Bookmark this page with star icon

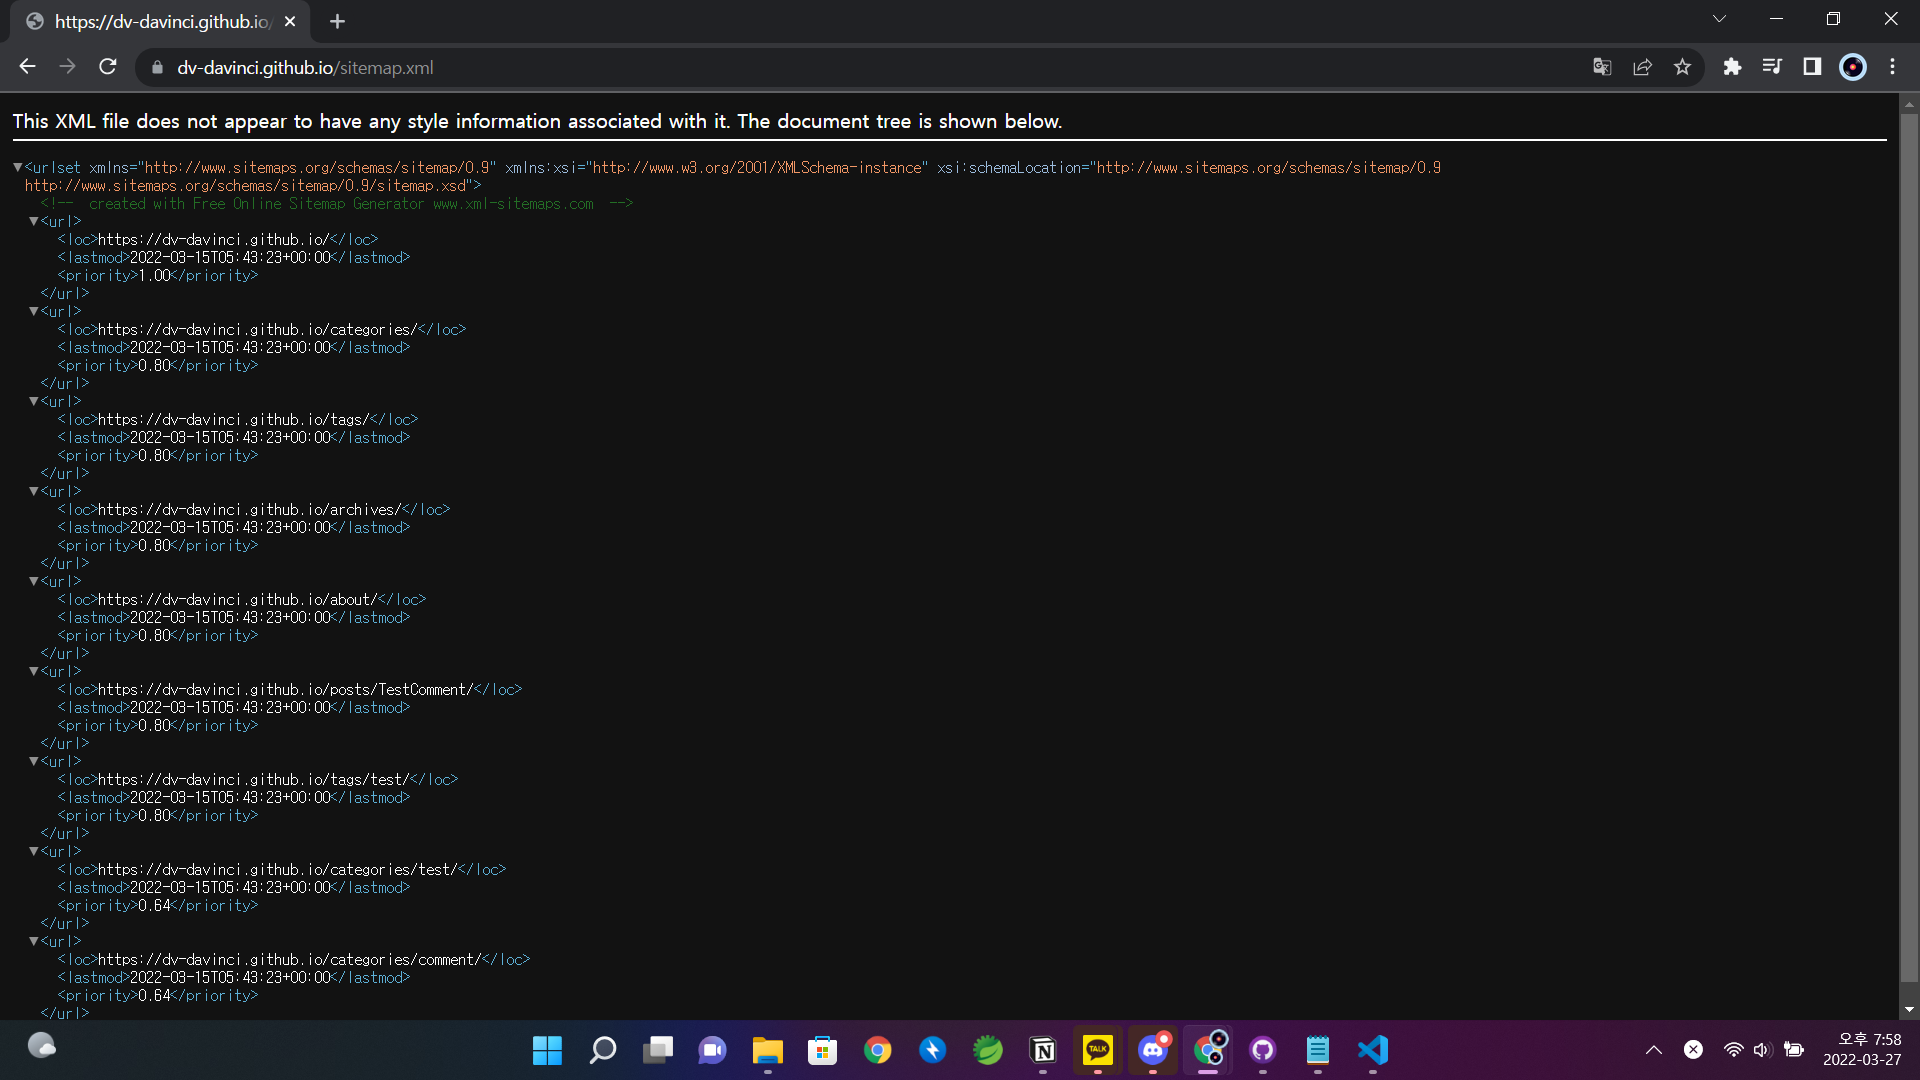pos(1682,67)
